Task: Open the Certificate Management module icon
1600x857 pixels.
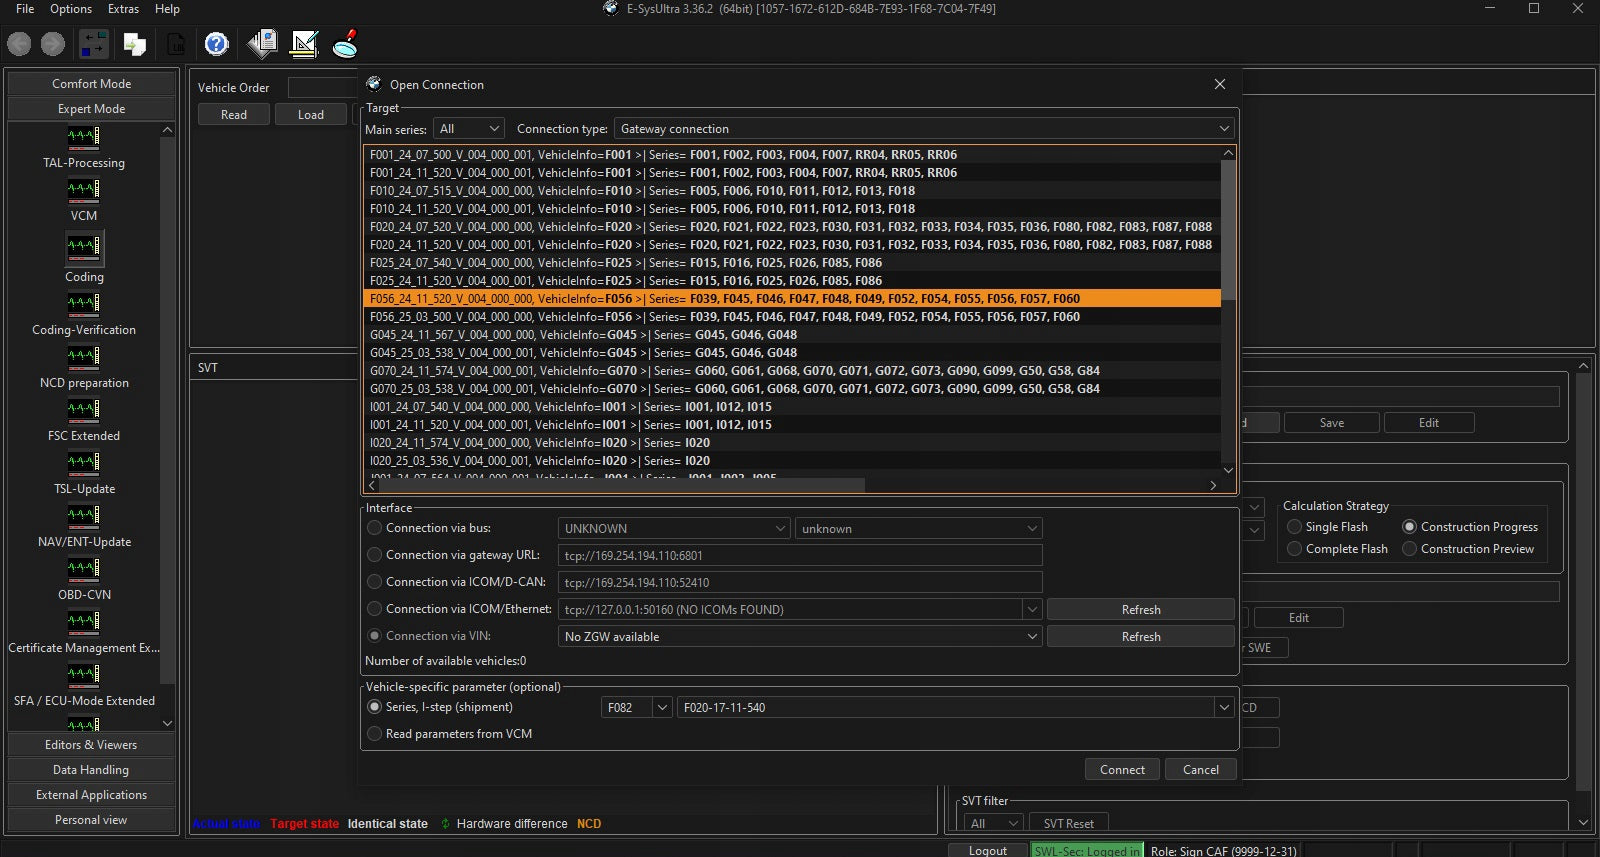Action: (x=84, y=621)
